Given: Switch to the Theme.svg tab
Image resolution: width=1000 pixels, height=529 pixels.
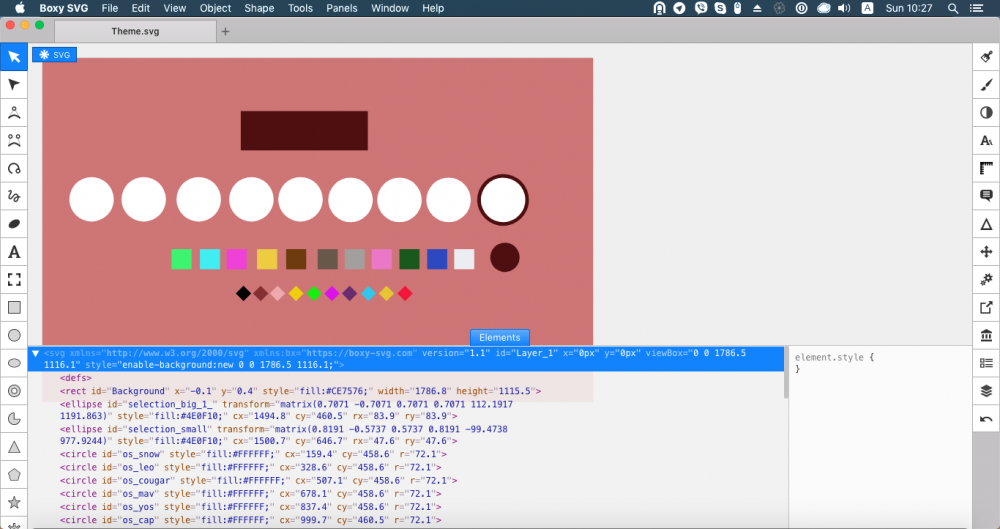Looking at the screenshot, I should [x=135, y=31].
